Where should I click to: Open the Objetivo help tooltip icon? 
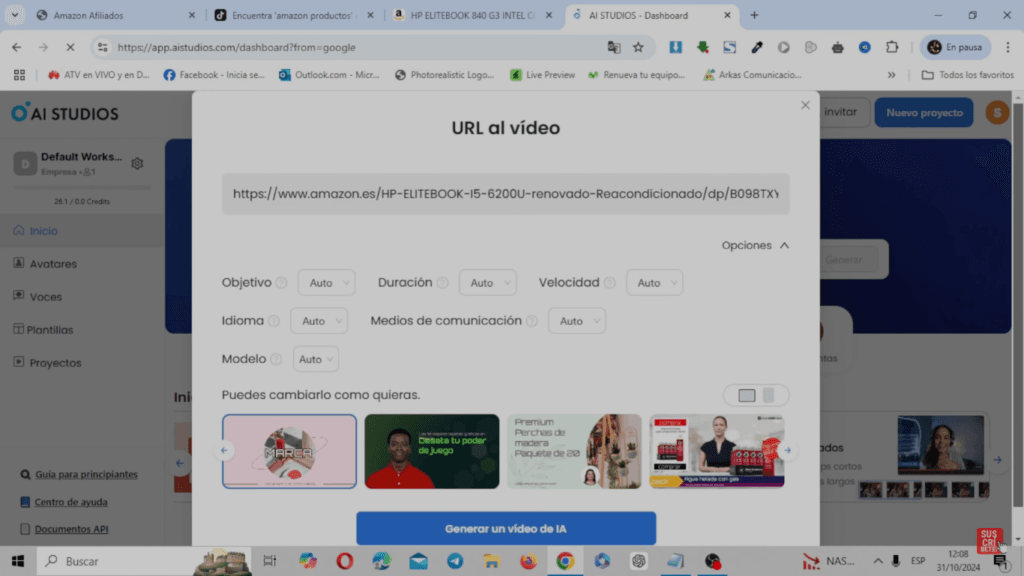point(282,283)
